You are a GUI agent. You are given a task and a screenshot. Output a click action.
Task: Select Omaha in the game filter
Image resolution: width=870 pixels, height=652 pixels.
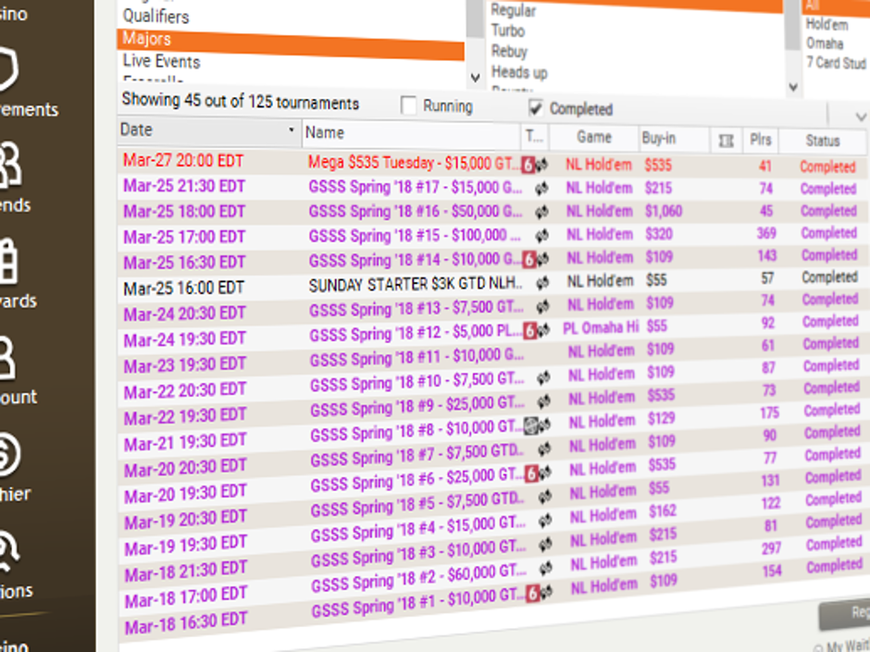(825, 43)
